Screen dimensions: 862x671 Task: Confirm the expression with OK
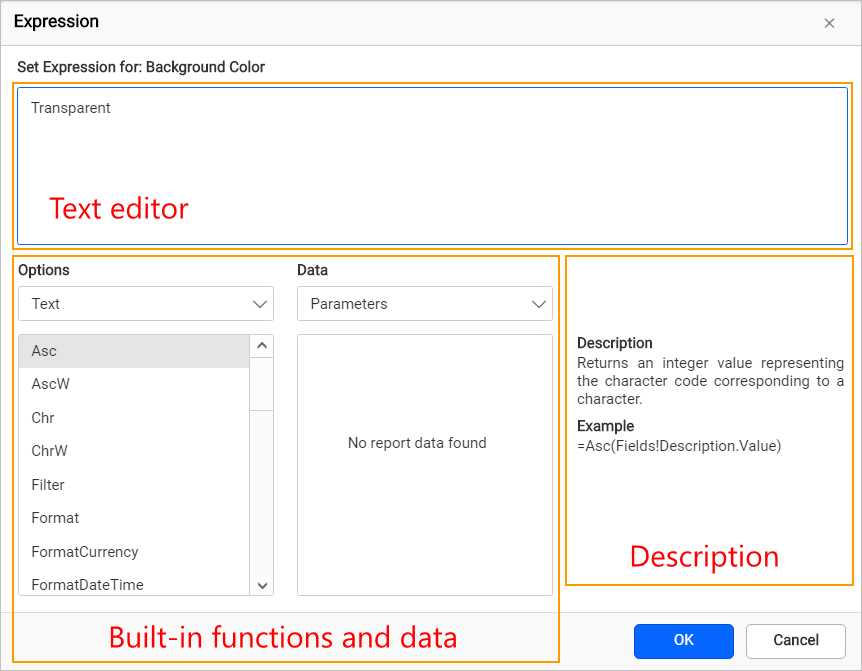[683, 641]
